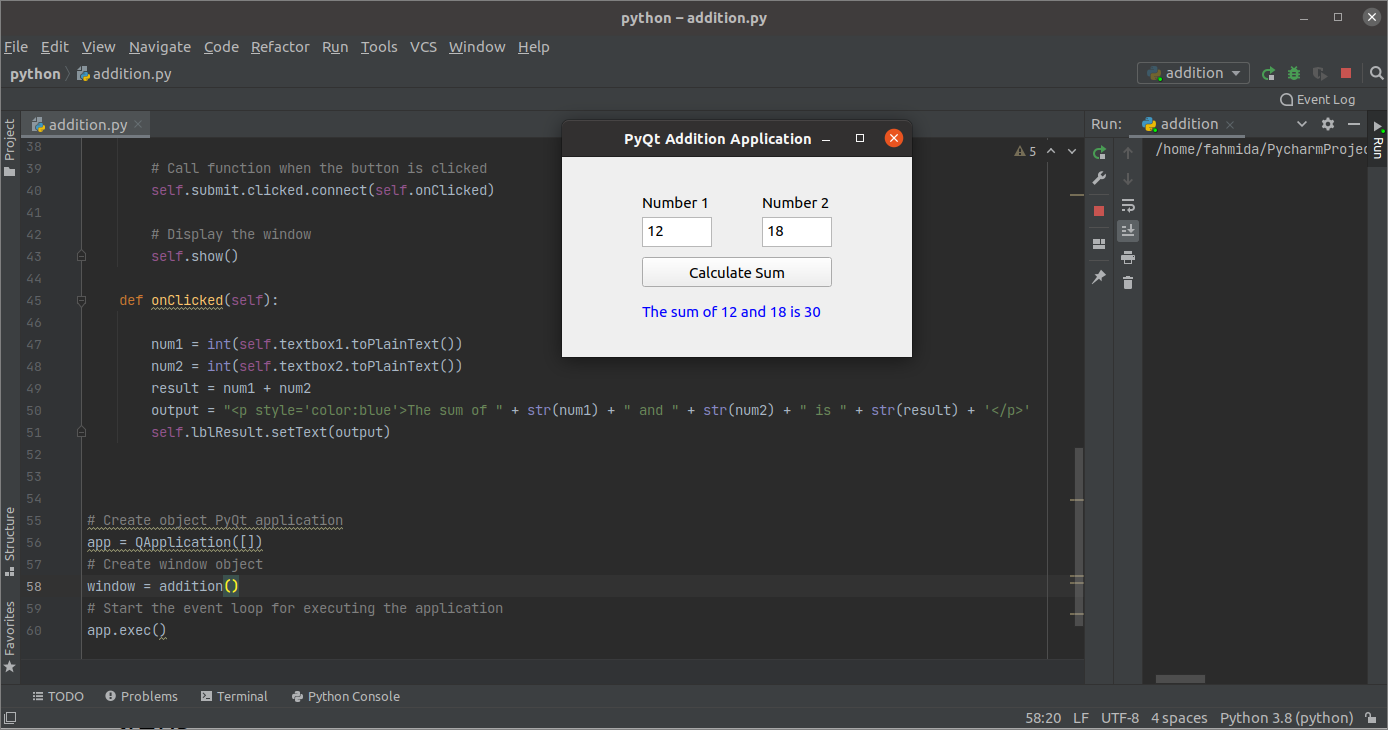Toggle soft-wrap in Run console
The image size is (1388, 730).
pos(1128,205)
